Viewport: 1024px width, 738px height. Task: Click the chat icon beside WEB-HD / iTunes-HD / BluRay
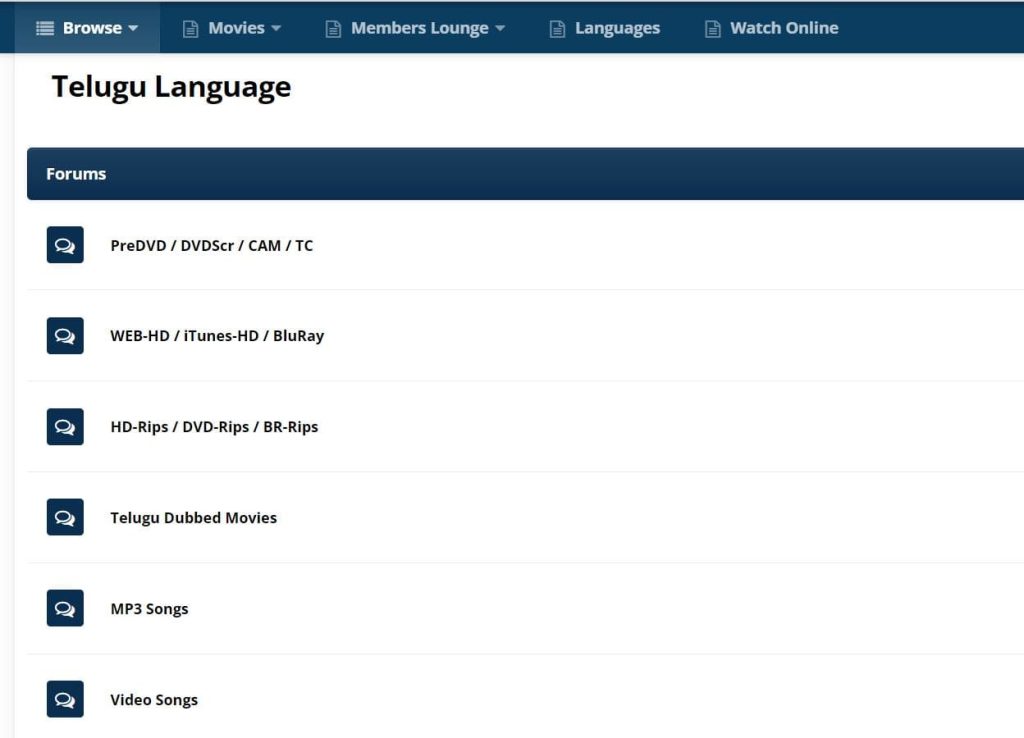65,336
